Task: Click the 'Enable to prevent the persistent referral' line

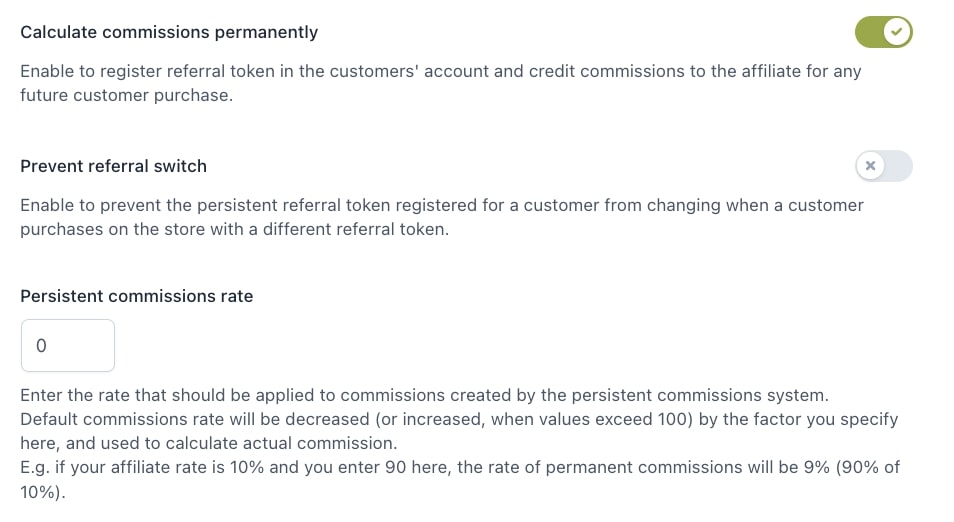Action: (442, 205)
